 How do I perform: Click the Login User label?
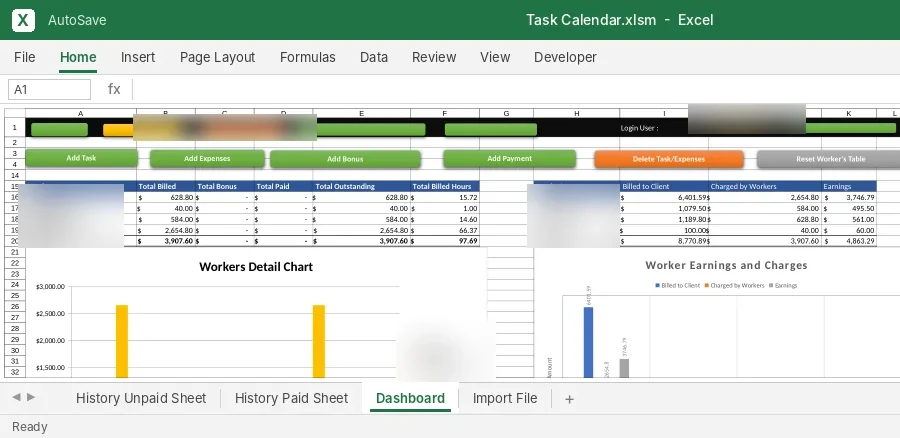pyautogui.click(x=639, y=128)
